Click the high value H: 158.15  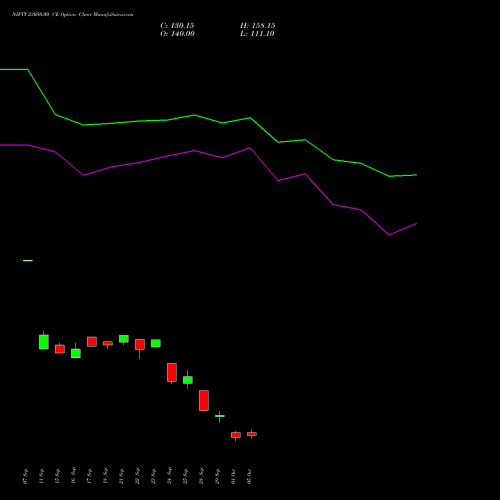tap(258, 26)
